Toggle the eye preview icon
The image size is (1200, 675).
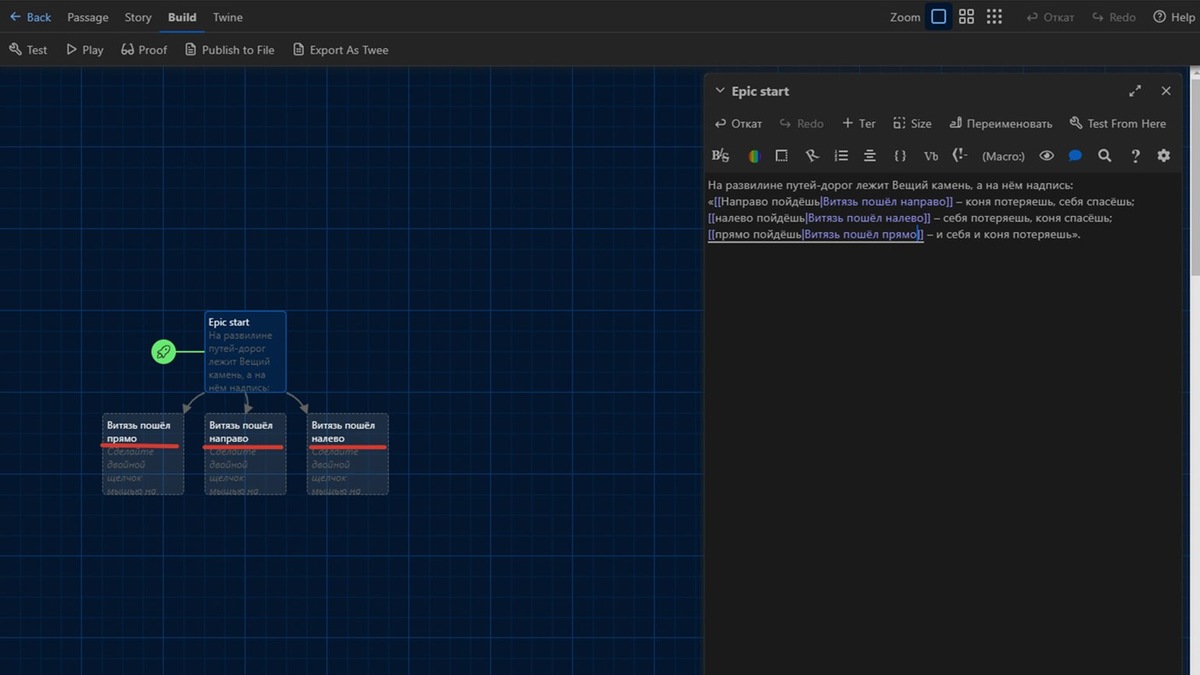click(1046, 156)
